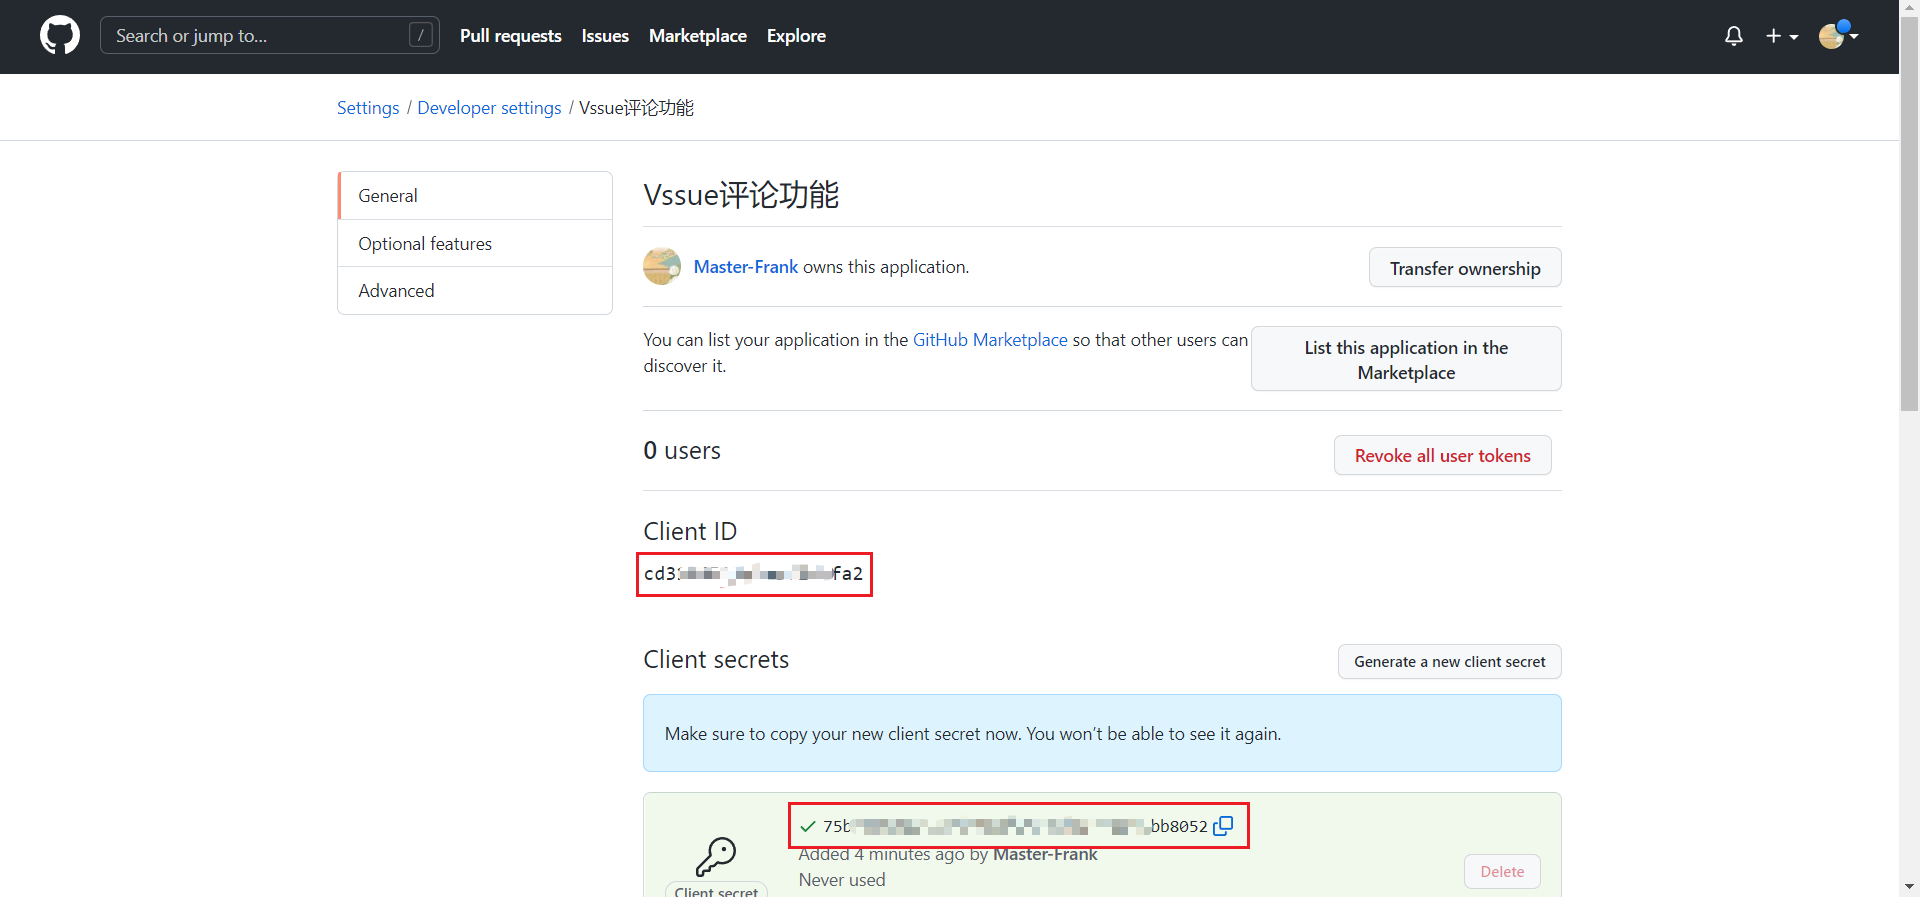Click the Vssue评论功能 page heading
The height and width of the screenshot is (897, 1920).
click(741, 195)
